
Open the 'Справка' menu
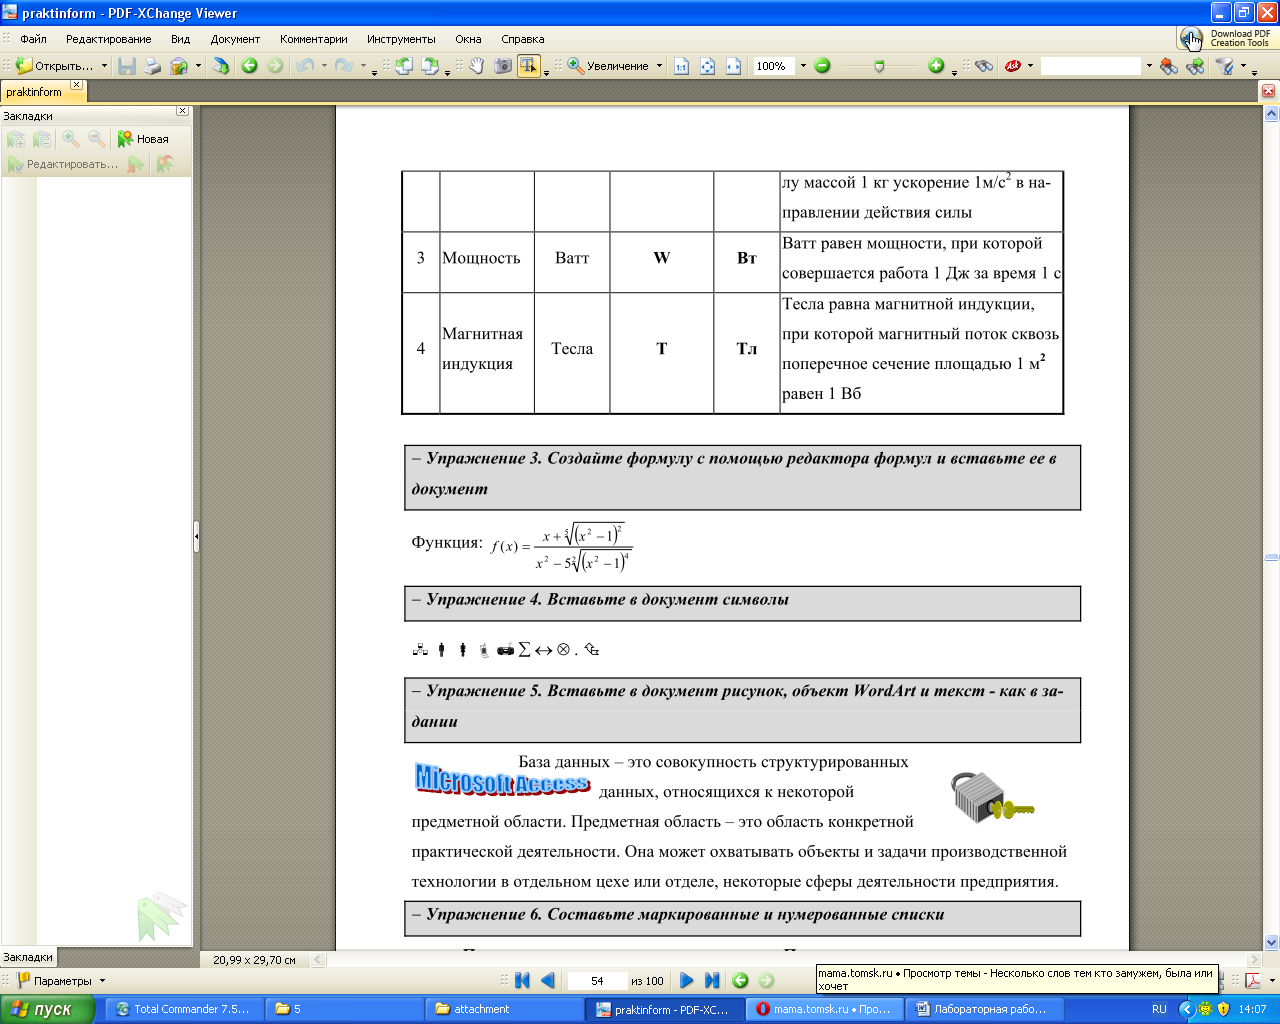[x=523, y=39]
